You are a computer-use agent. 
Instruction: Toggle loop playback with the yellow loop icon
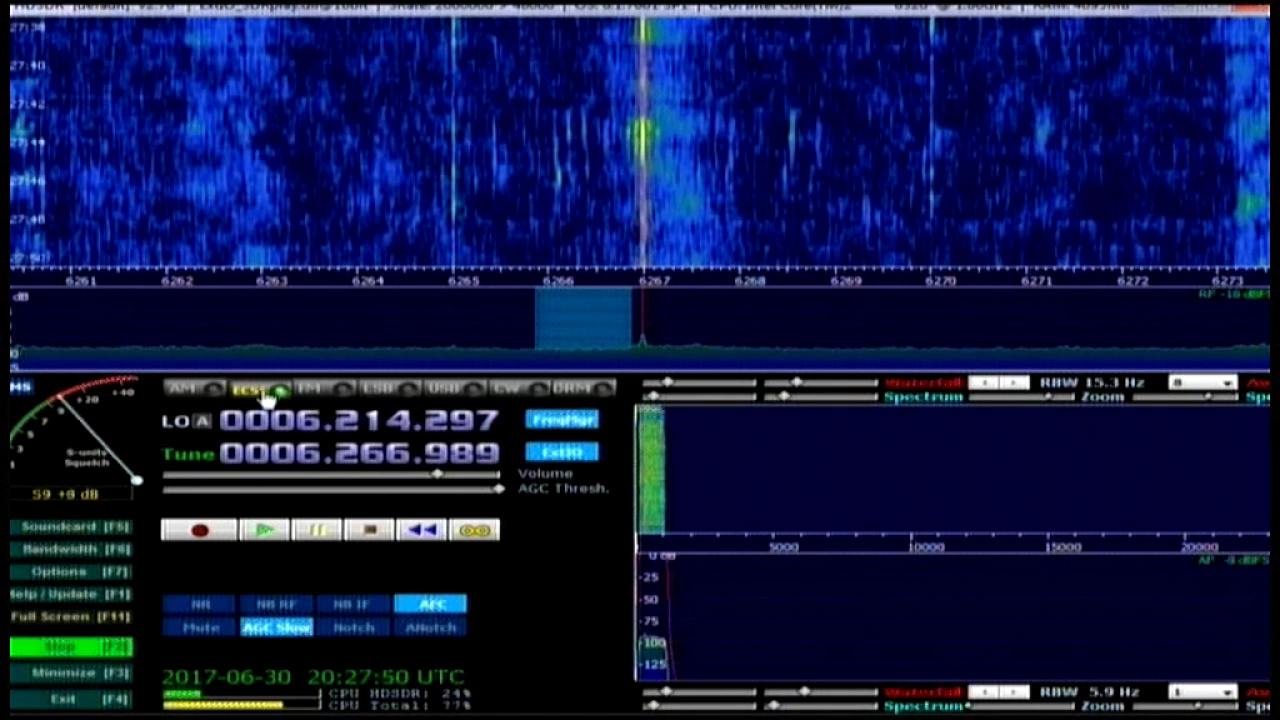click(475, 530)
